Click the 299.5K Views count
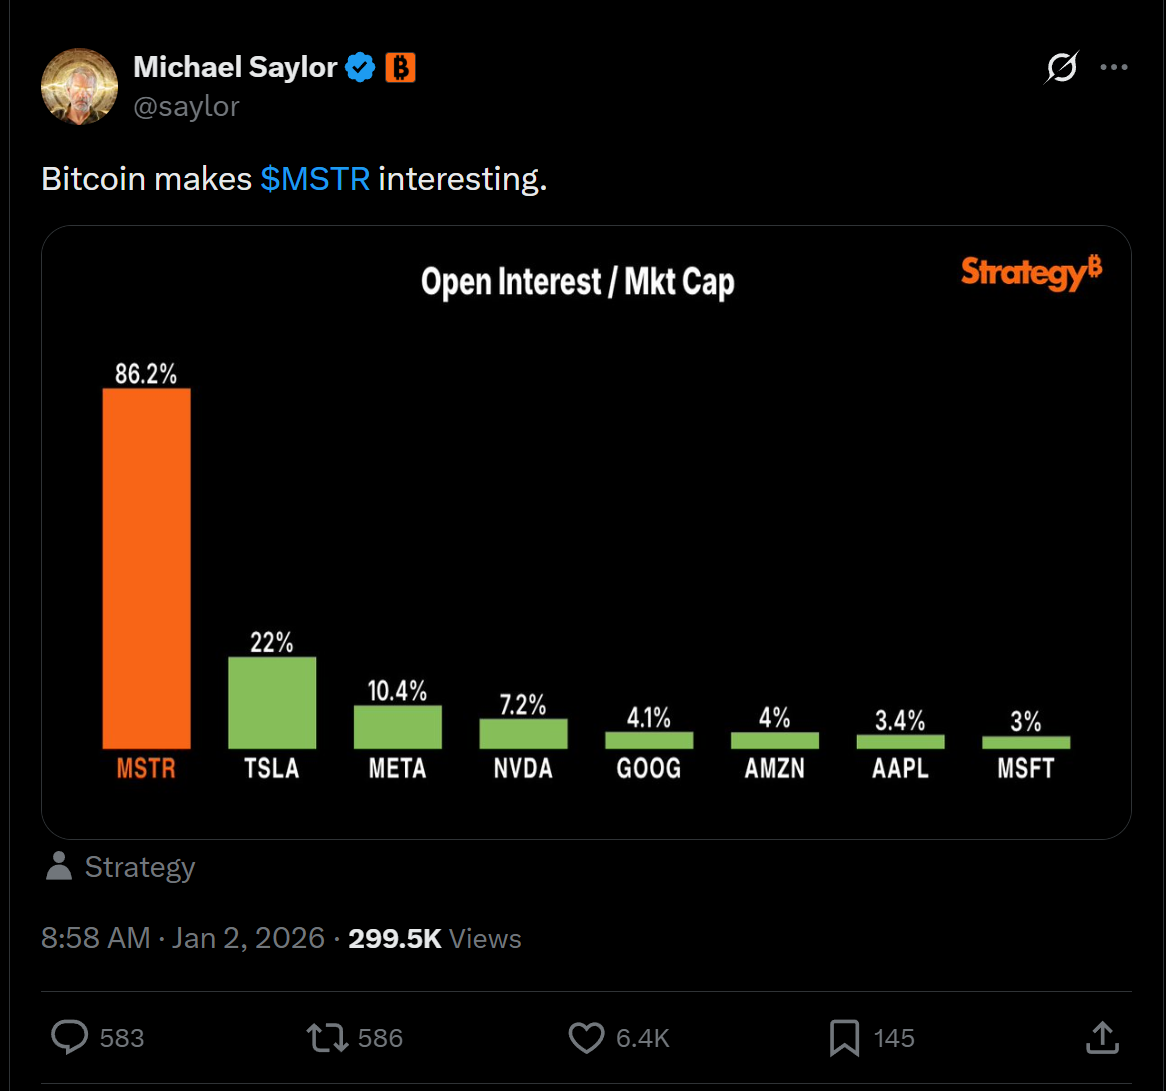Screen dimensions: 1166x1091 [x=435, y=938]
